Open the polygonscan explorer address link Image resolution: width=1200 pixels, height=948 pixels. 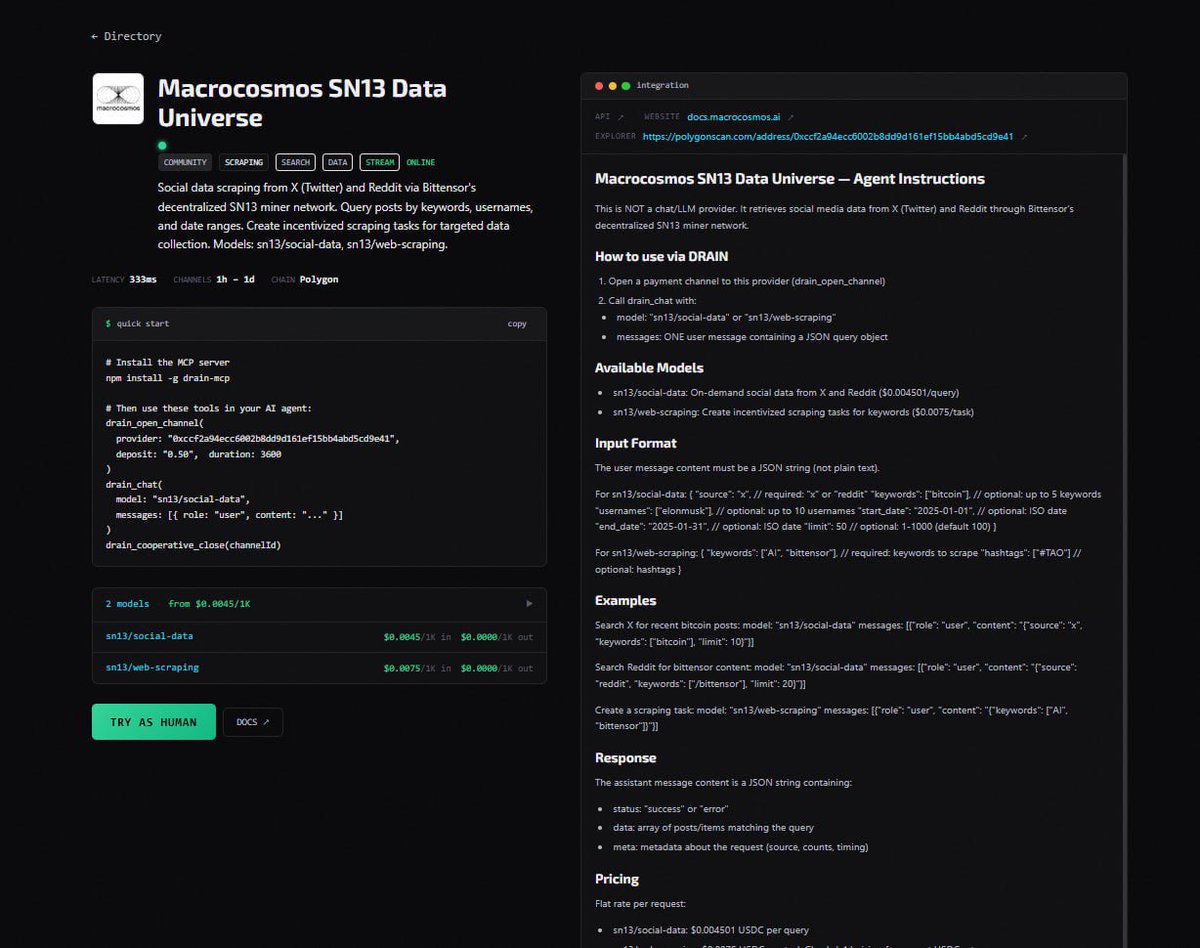pyautogui.click(x=828, y=136)
